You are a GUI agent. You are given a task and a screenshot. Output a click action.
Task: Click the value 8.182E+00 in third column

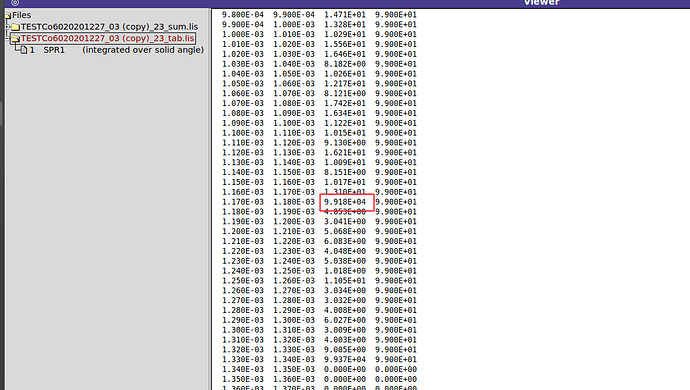click(x=345, y=64)
